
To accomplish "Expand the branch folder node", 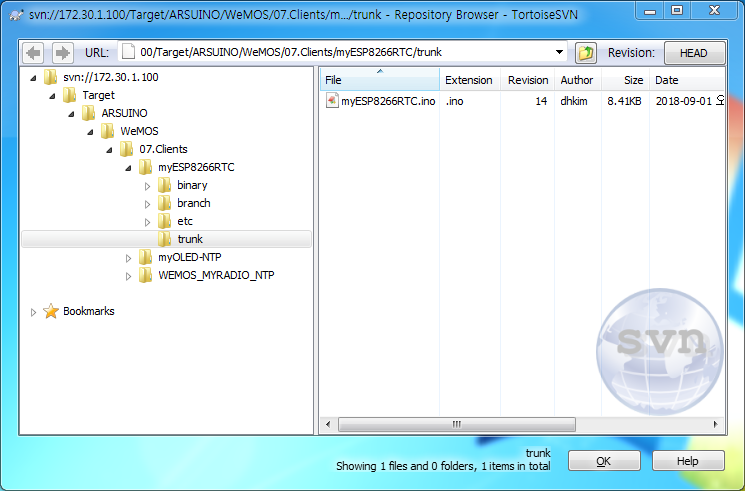I will (147, 204).
